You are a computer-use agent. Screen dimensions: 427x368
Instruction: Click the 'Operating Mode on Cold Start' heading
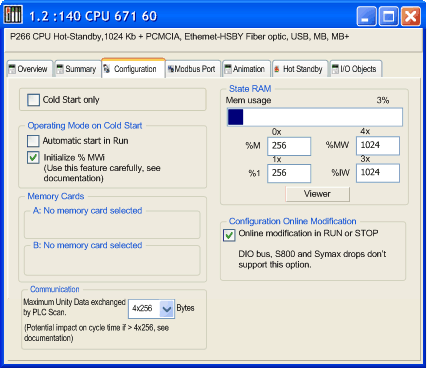[85, 126]
